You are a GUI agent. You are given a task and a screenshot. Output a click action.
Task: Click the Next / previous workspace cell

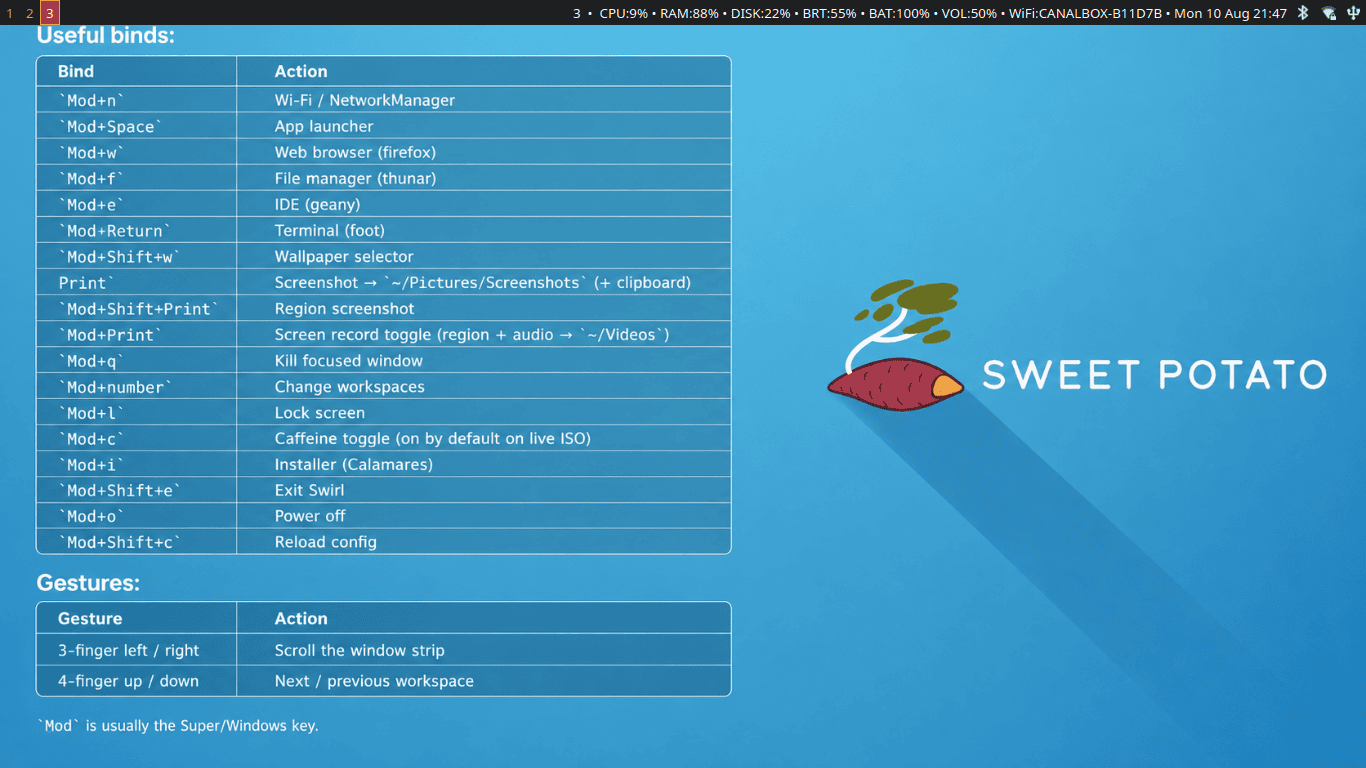483,681
